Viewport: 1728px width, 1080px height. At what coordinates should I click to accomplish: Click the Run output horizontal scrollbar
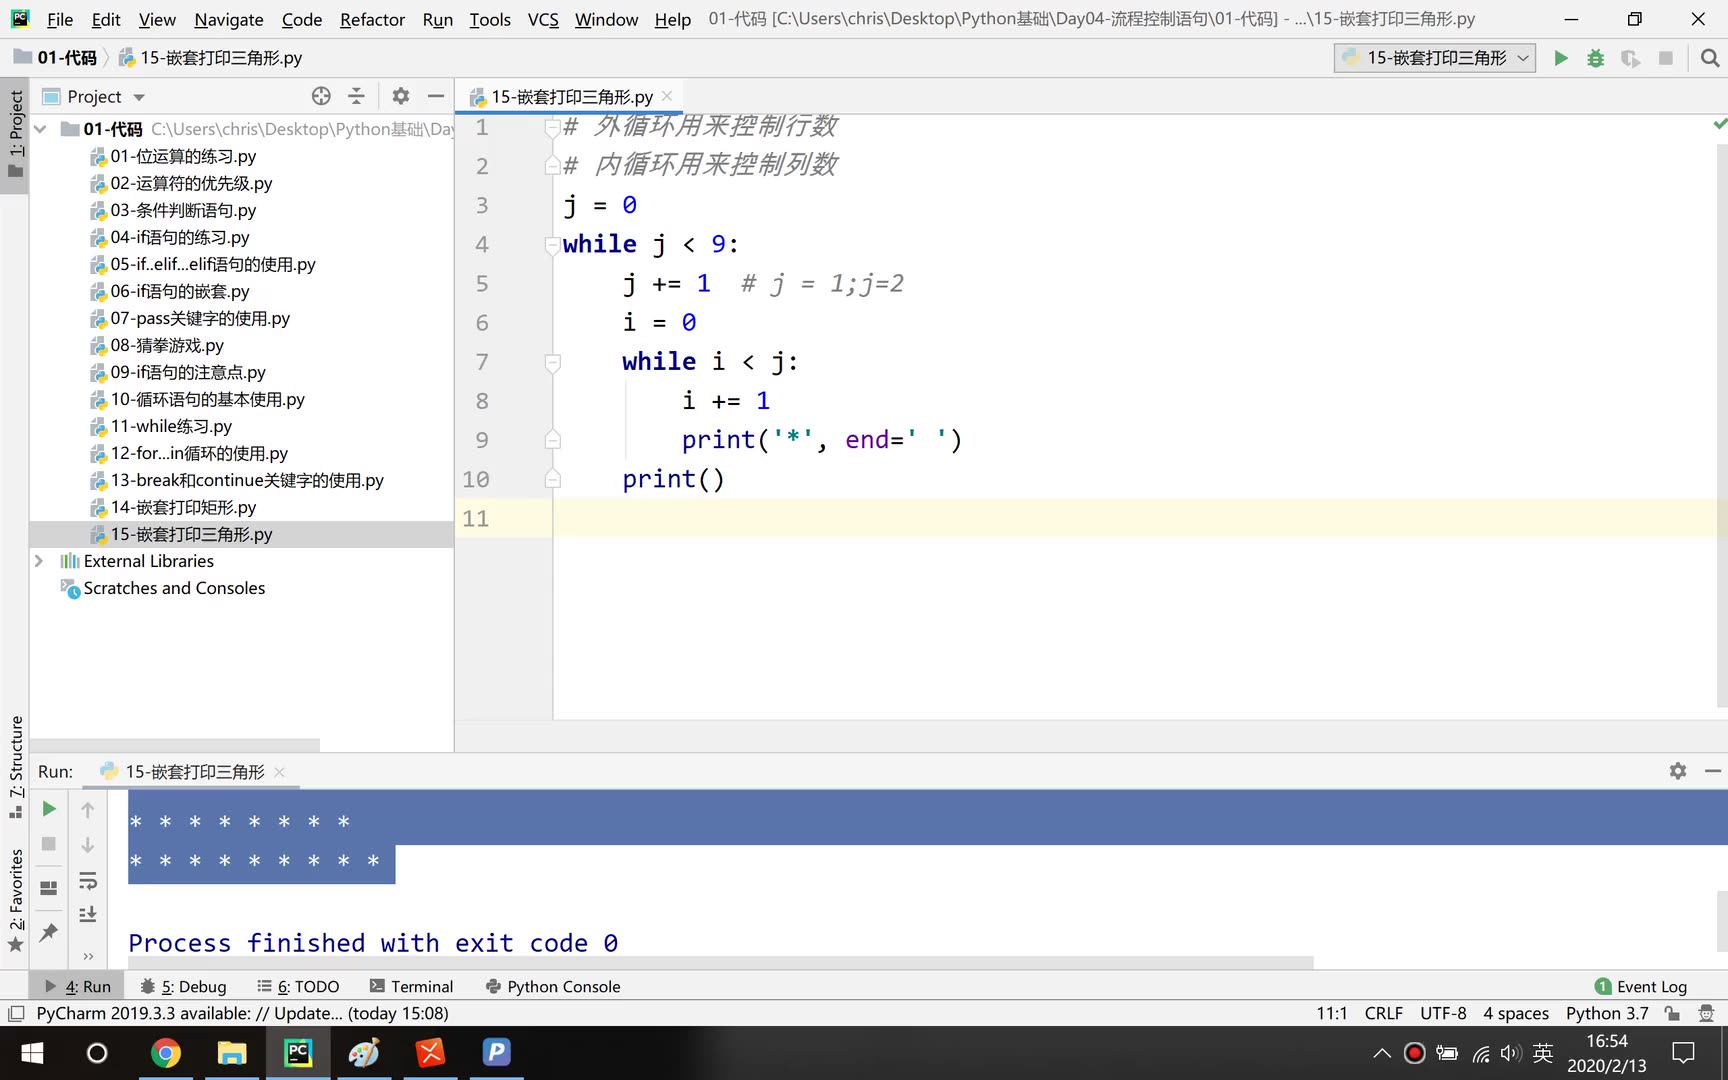(x=721, y=962)
